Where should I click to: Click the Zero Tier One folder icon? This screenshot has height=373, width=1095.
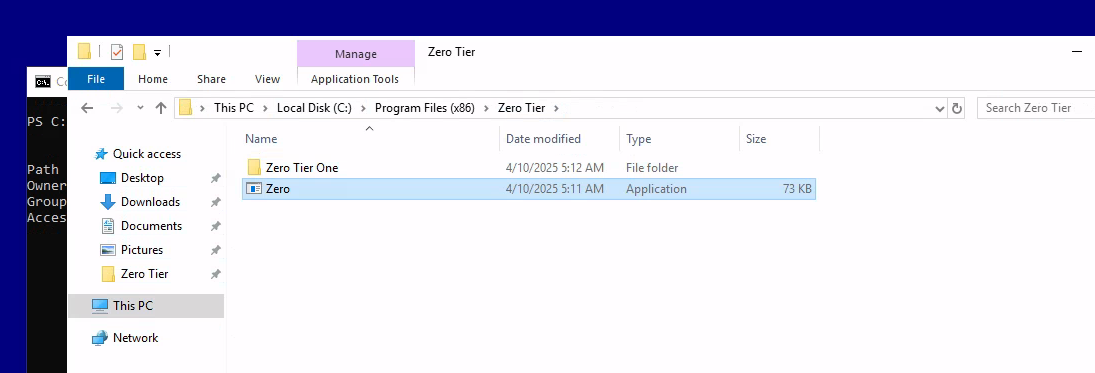click(x=254, y=168)
